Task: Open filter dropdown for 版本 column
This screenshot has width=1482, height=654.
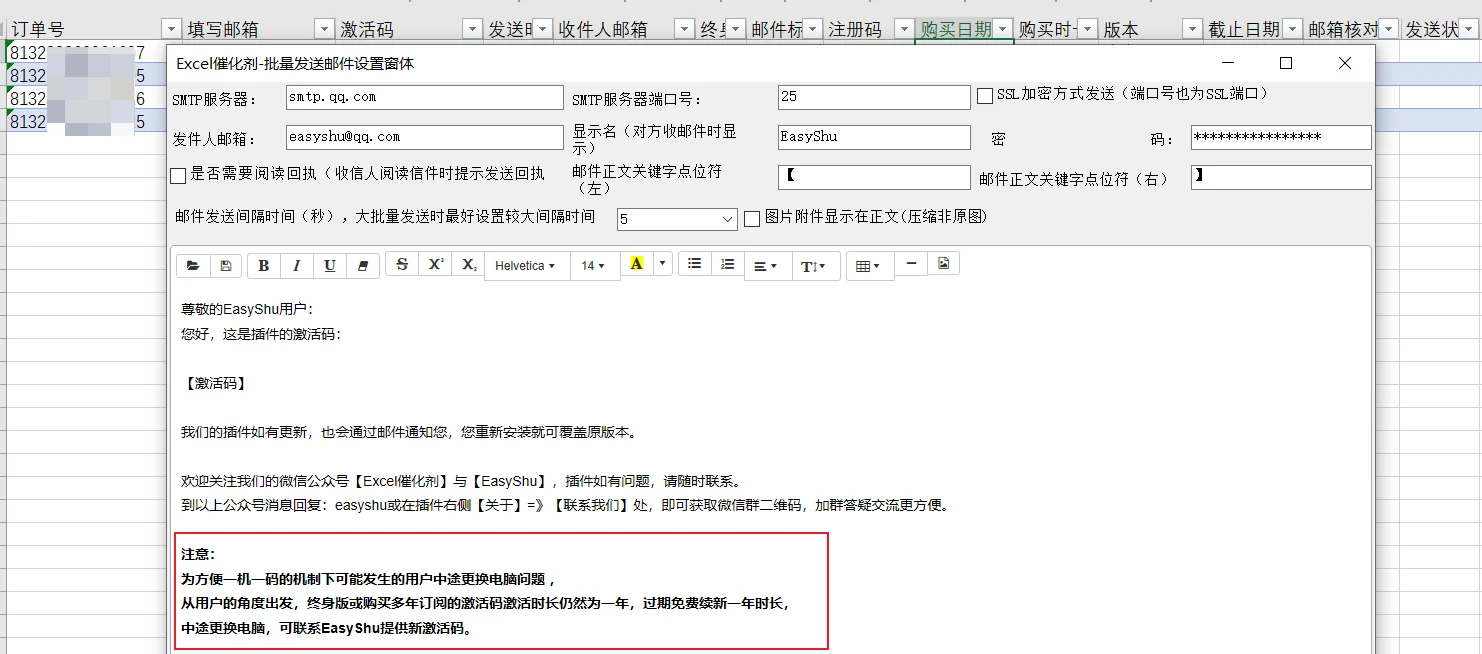Action: tap(1191, 29)
